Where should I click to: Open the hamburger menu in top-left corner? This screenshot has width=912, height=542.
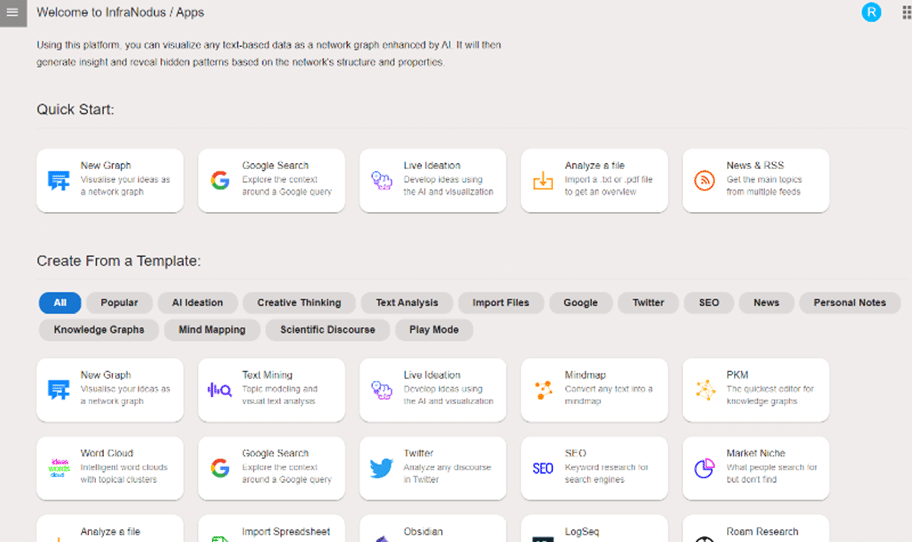tap(13, 13)
